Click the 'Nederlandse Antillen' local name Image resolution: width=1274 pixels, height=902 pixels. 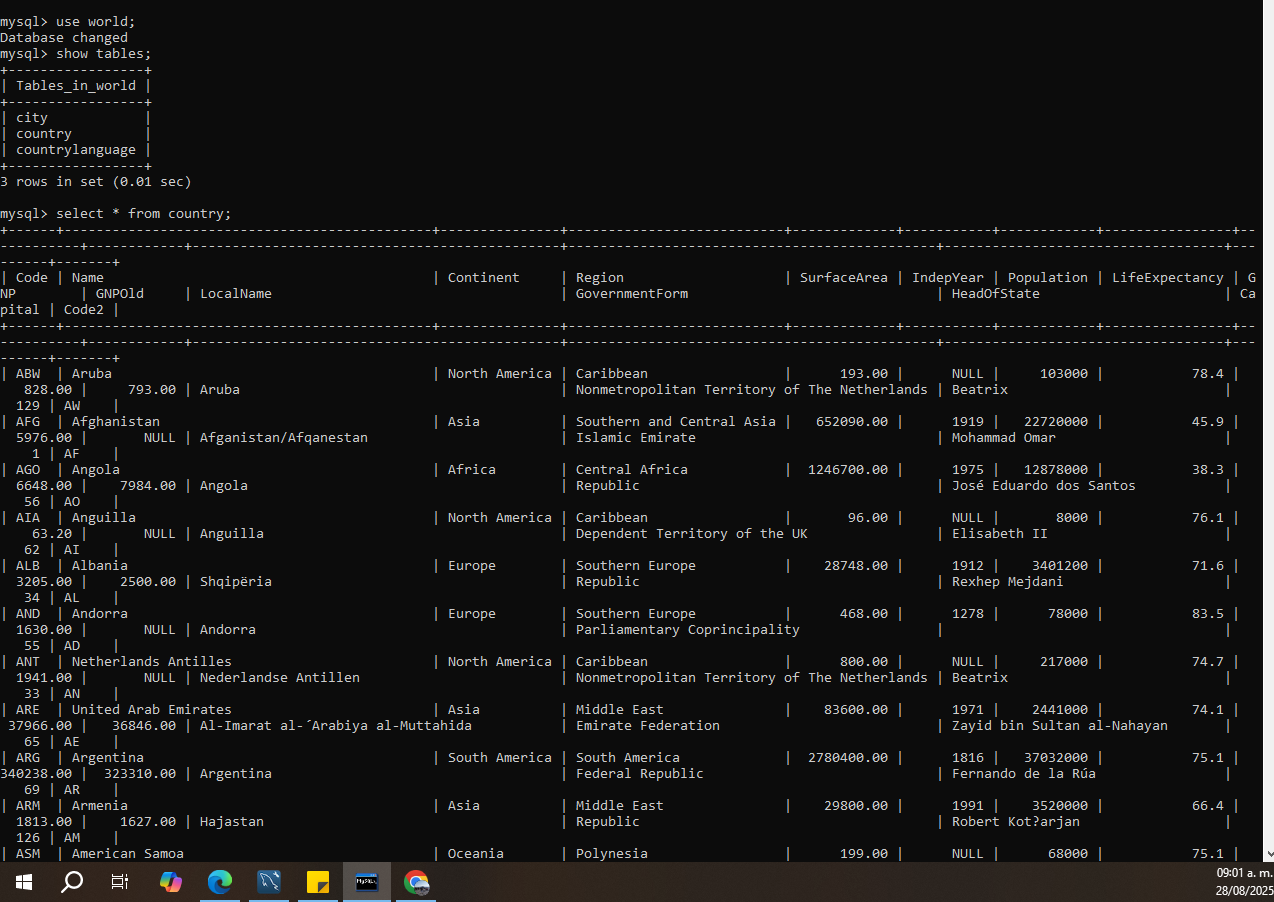click(280, 678)
